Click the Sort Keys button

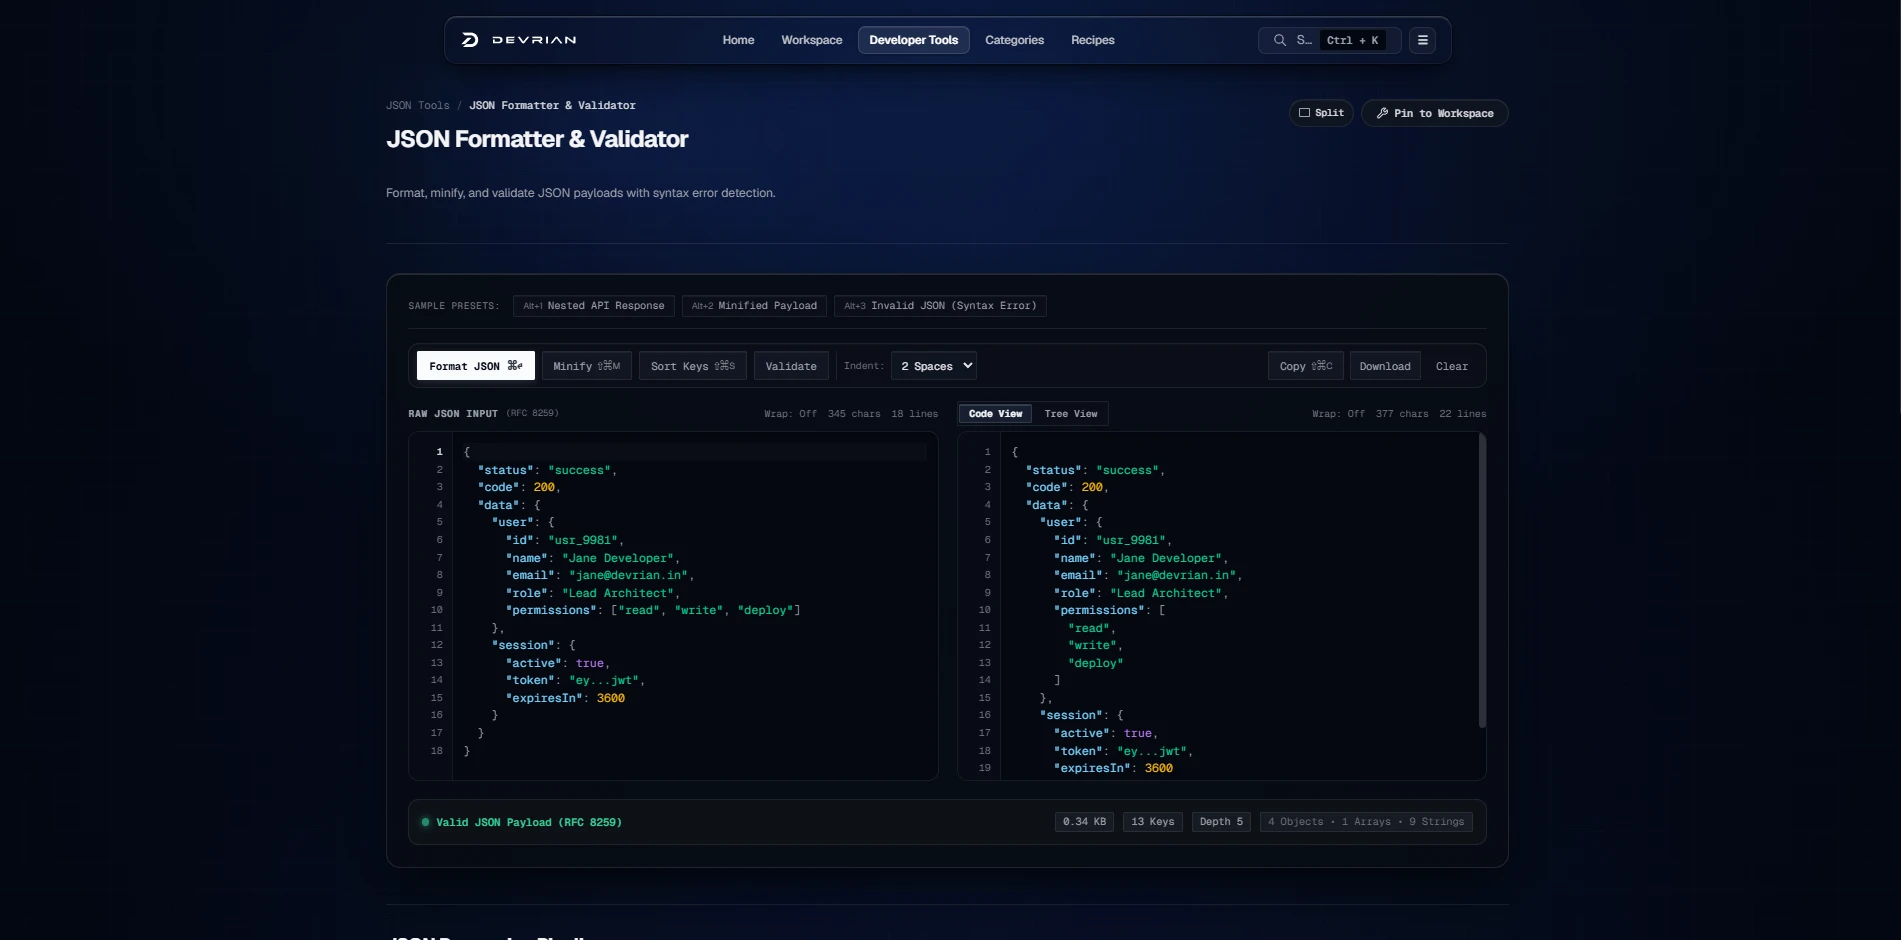(692, 366)
